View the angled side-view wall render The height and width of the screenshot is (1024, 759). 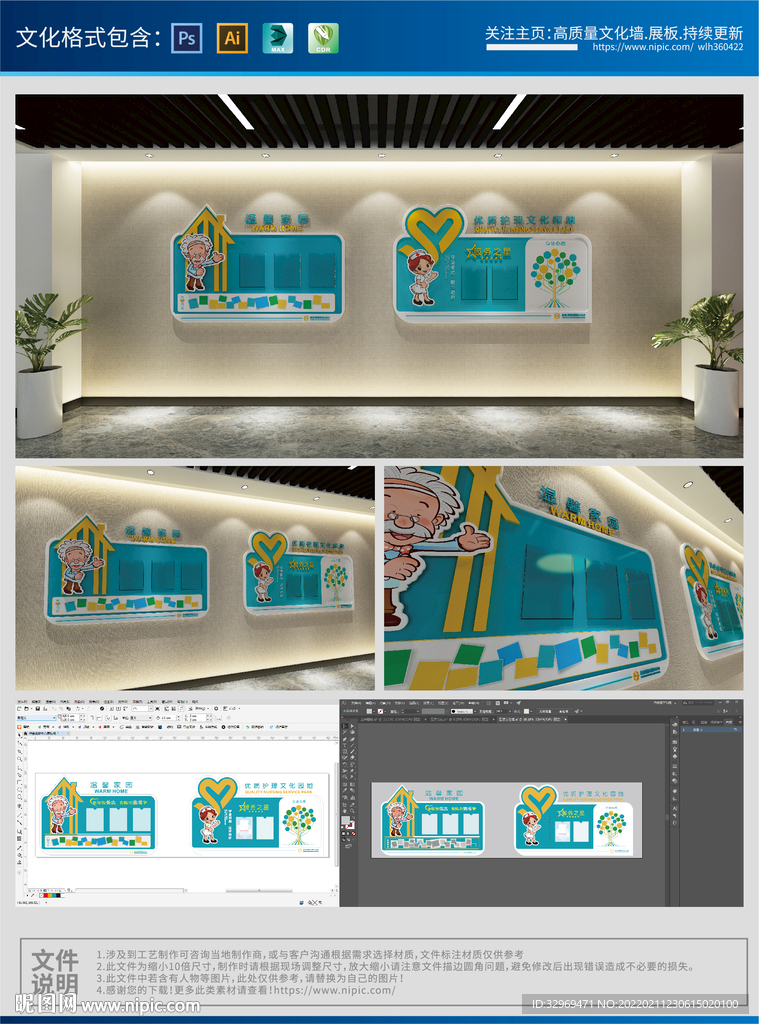coord(195,578)
